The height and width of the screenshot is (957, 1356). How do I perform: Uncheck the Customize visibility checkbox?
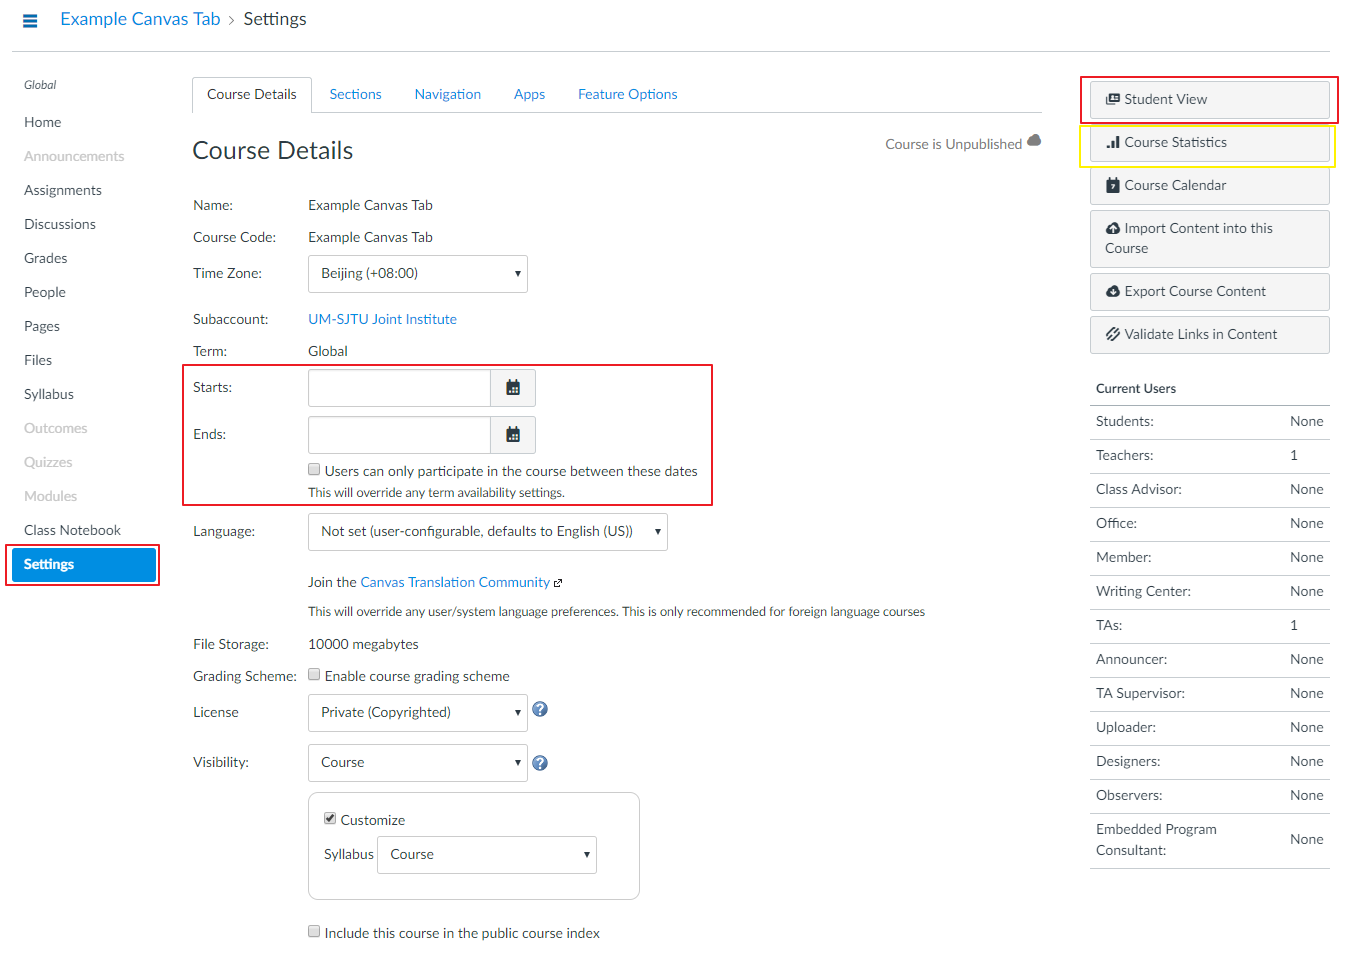click(330, 818)
